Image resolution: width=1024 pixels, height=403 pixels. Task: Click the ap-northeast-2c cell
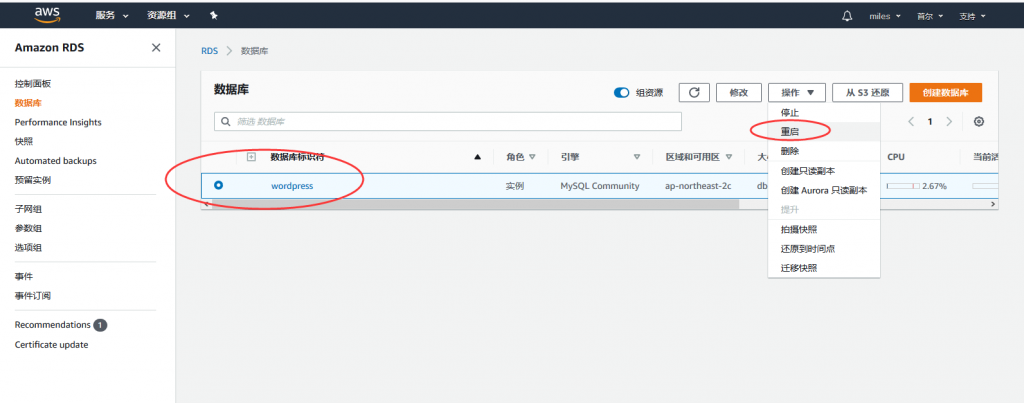(698, 186)
